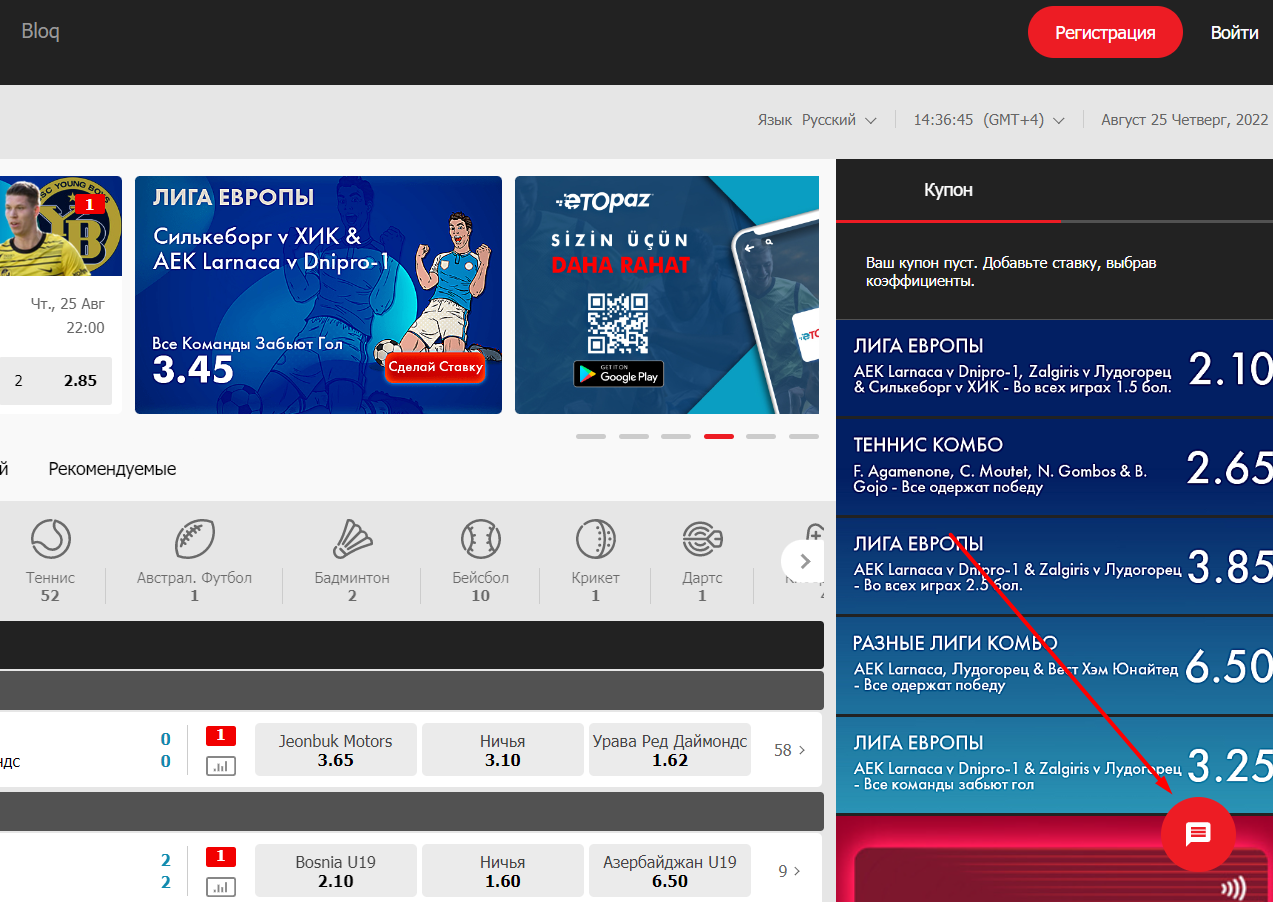Click Сделай Ставку on the Лига Европы banner

[435, 367]
